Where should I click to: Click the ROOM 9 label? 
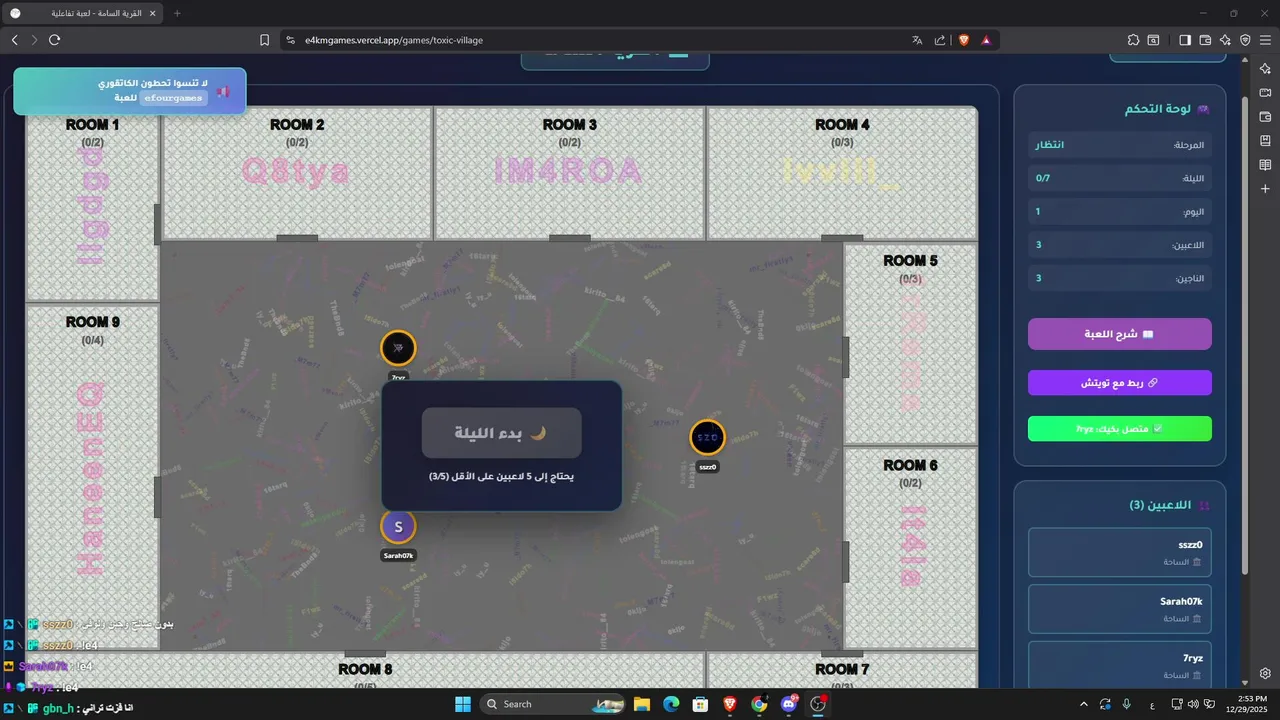[x=92, y=322]
